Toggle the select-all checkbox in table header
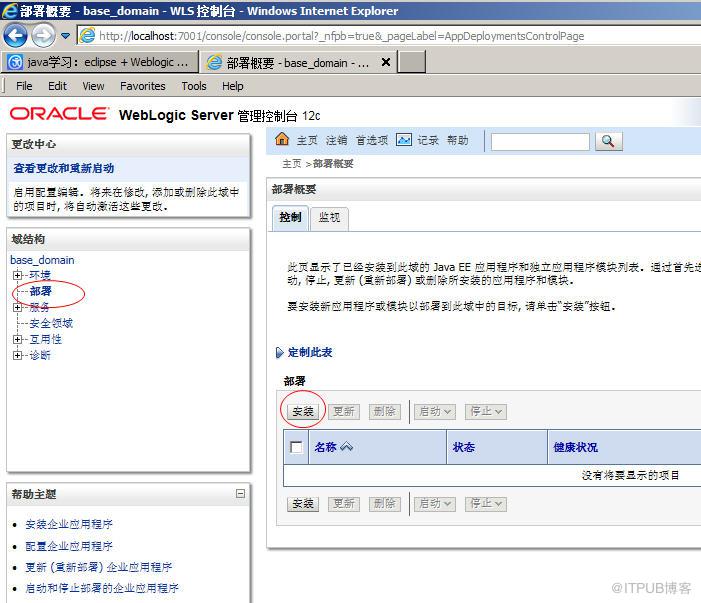The height and width of the screenshot is (603, 701). pyautogui.click(x=296, y=447)
